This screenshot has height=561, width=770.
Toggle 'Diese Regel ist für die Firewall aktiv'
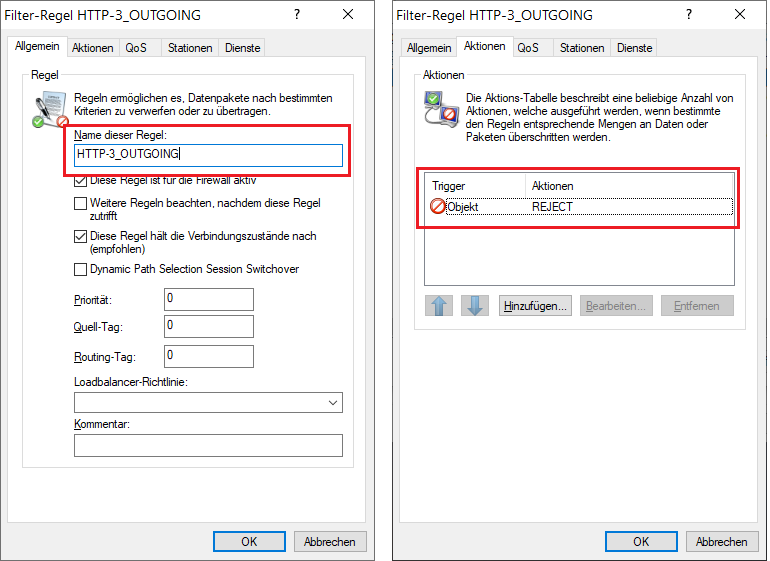point(81,181)
